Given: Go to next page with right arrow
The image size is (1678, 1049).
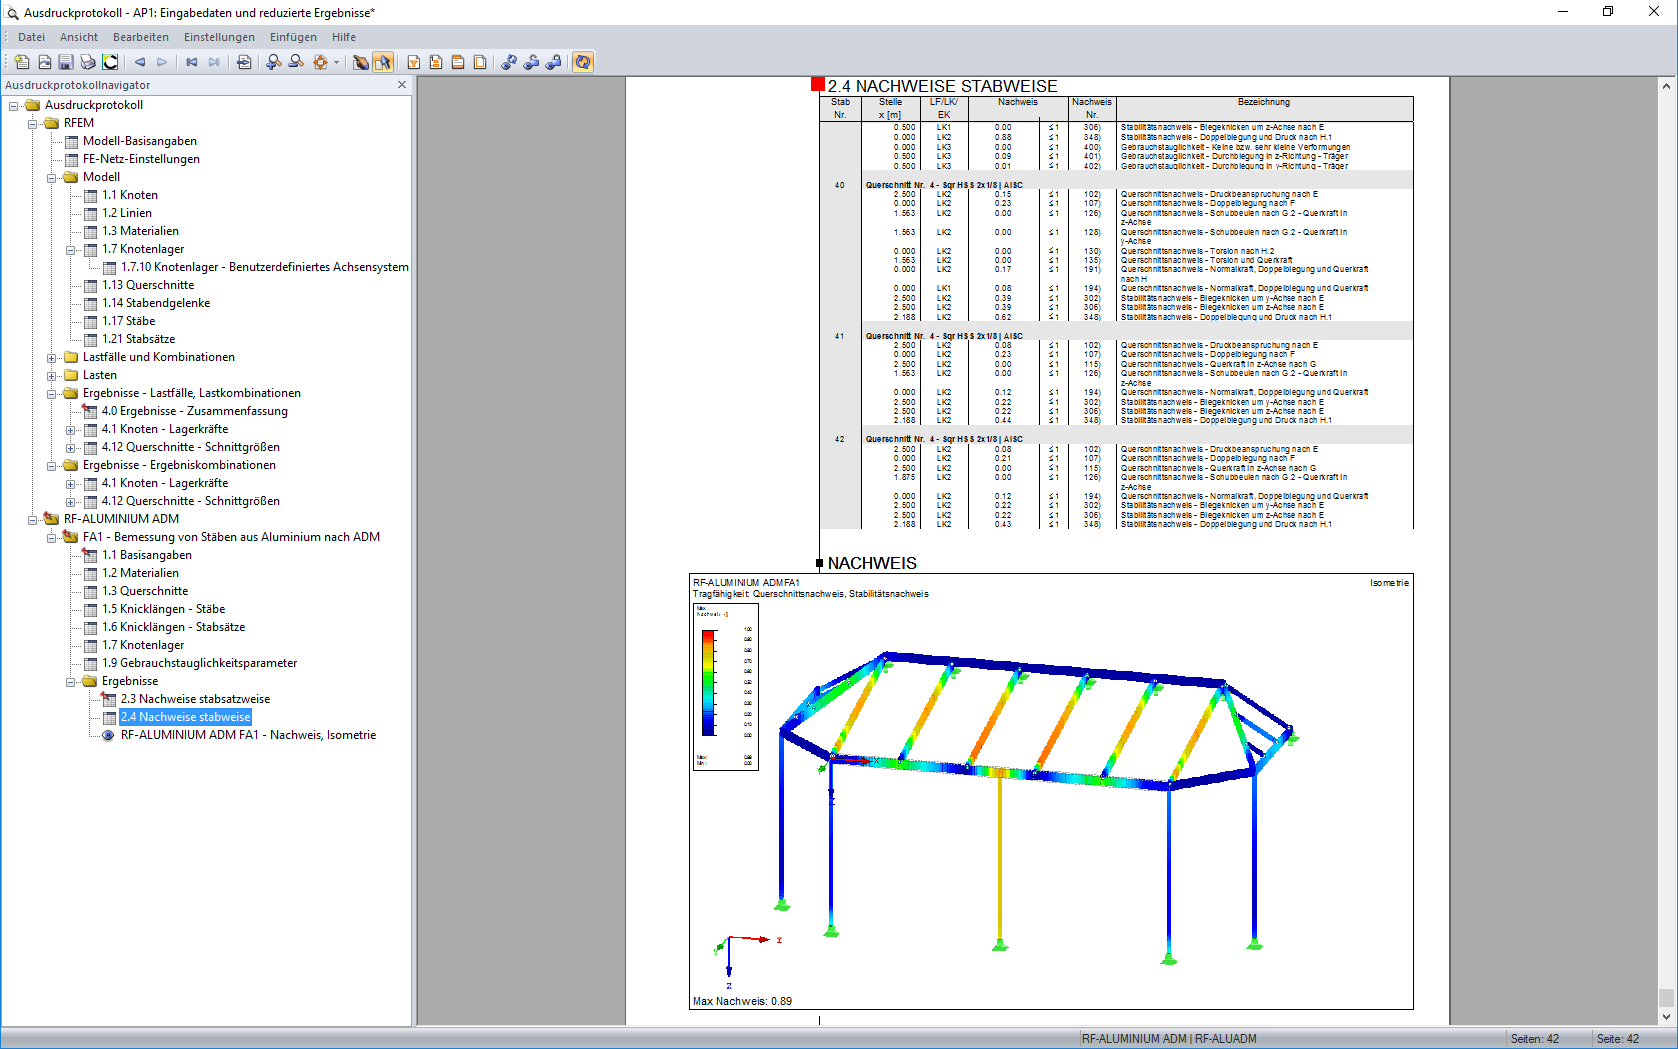Looking at the screenshot, I should pyautogui.click(x=162, y=62).
